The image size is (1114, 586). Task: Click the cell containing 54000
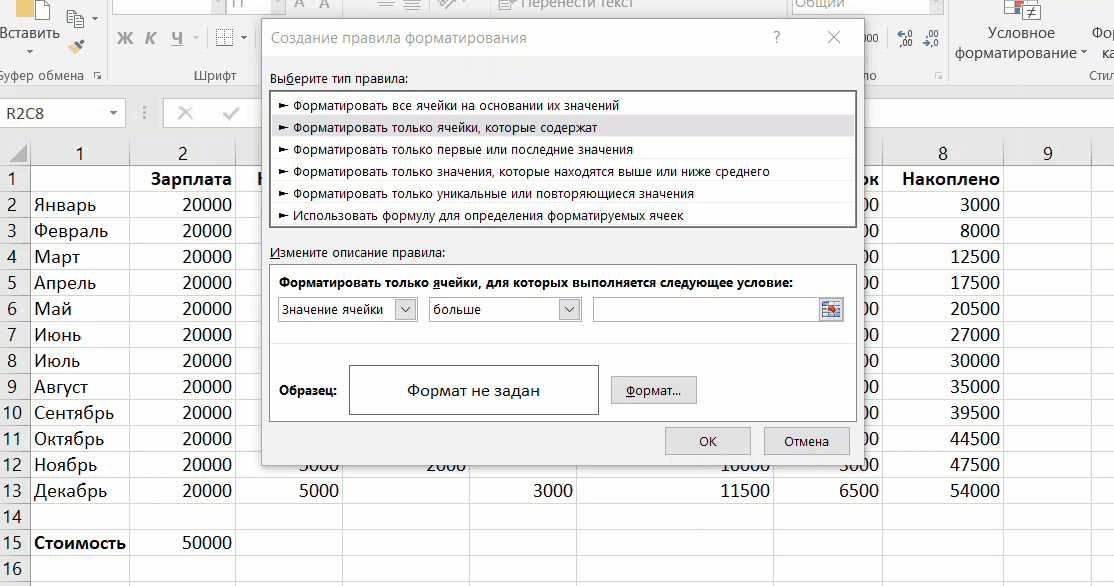point(943,491)
